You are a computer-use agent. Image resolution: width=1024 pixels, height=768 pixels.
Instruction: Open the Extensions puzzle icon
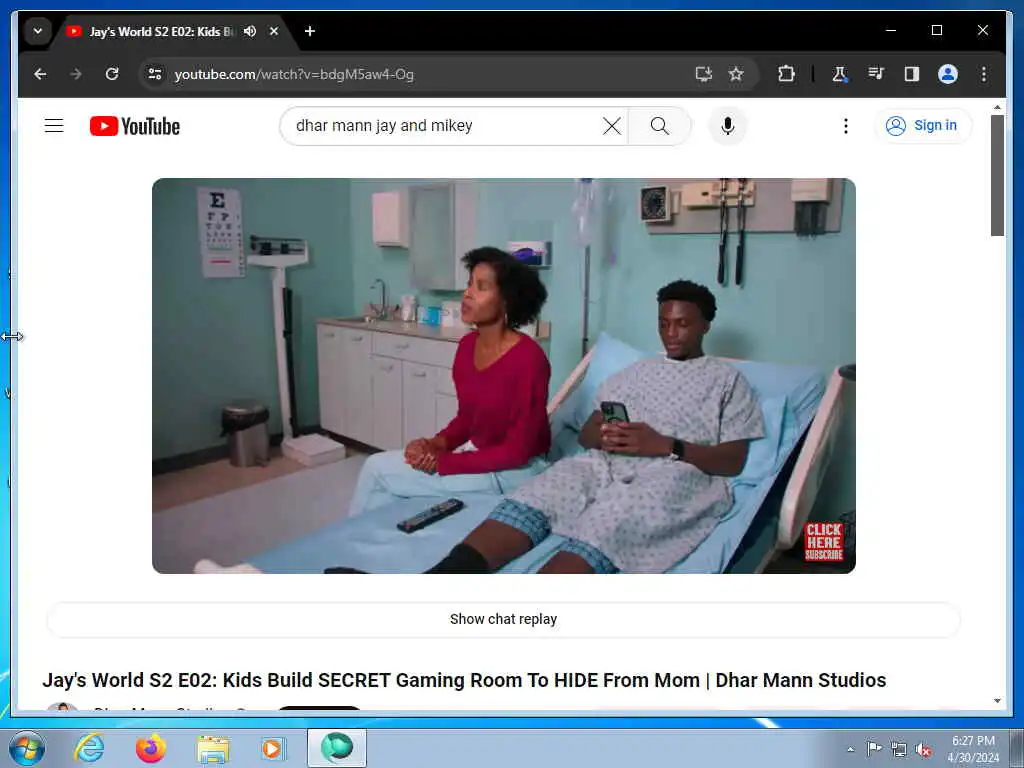click(786, 74)
